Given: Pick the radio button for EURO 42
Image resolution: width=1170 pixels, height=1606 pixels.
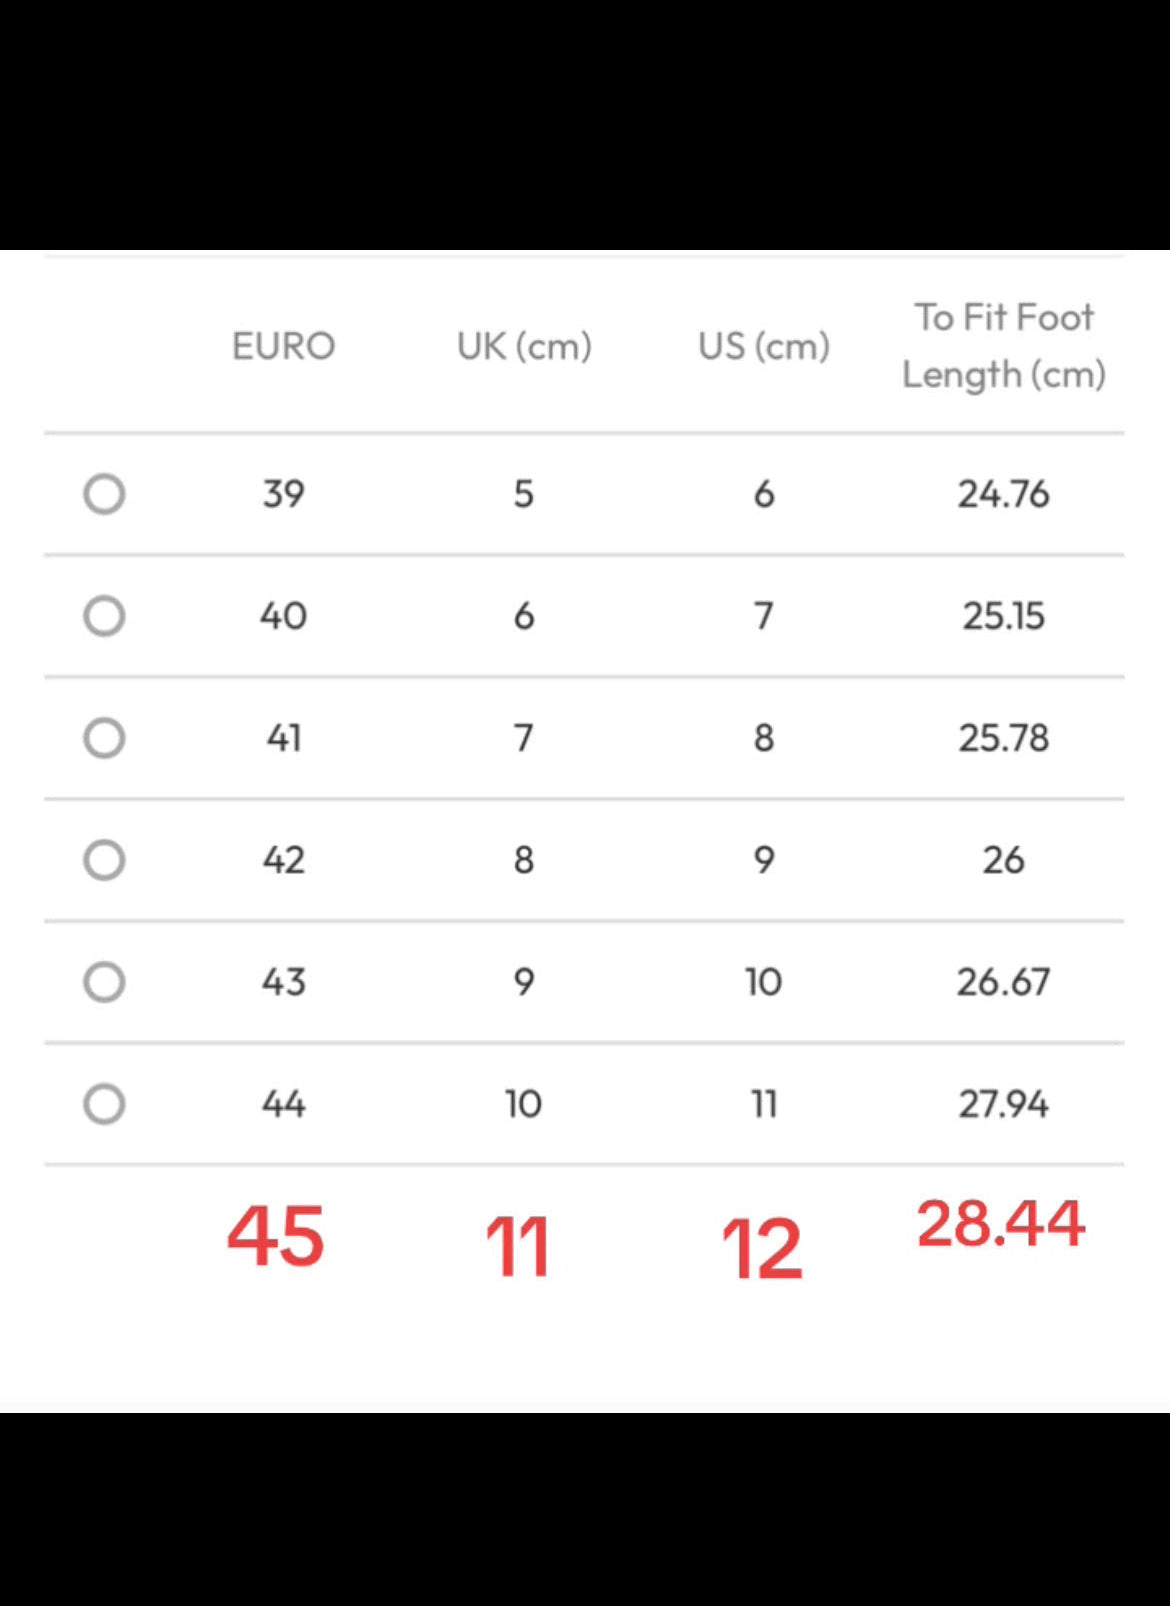Looking at the screenshot, I should (104, 860).
